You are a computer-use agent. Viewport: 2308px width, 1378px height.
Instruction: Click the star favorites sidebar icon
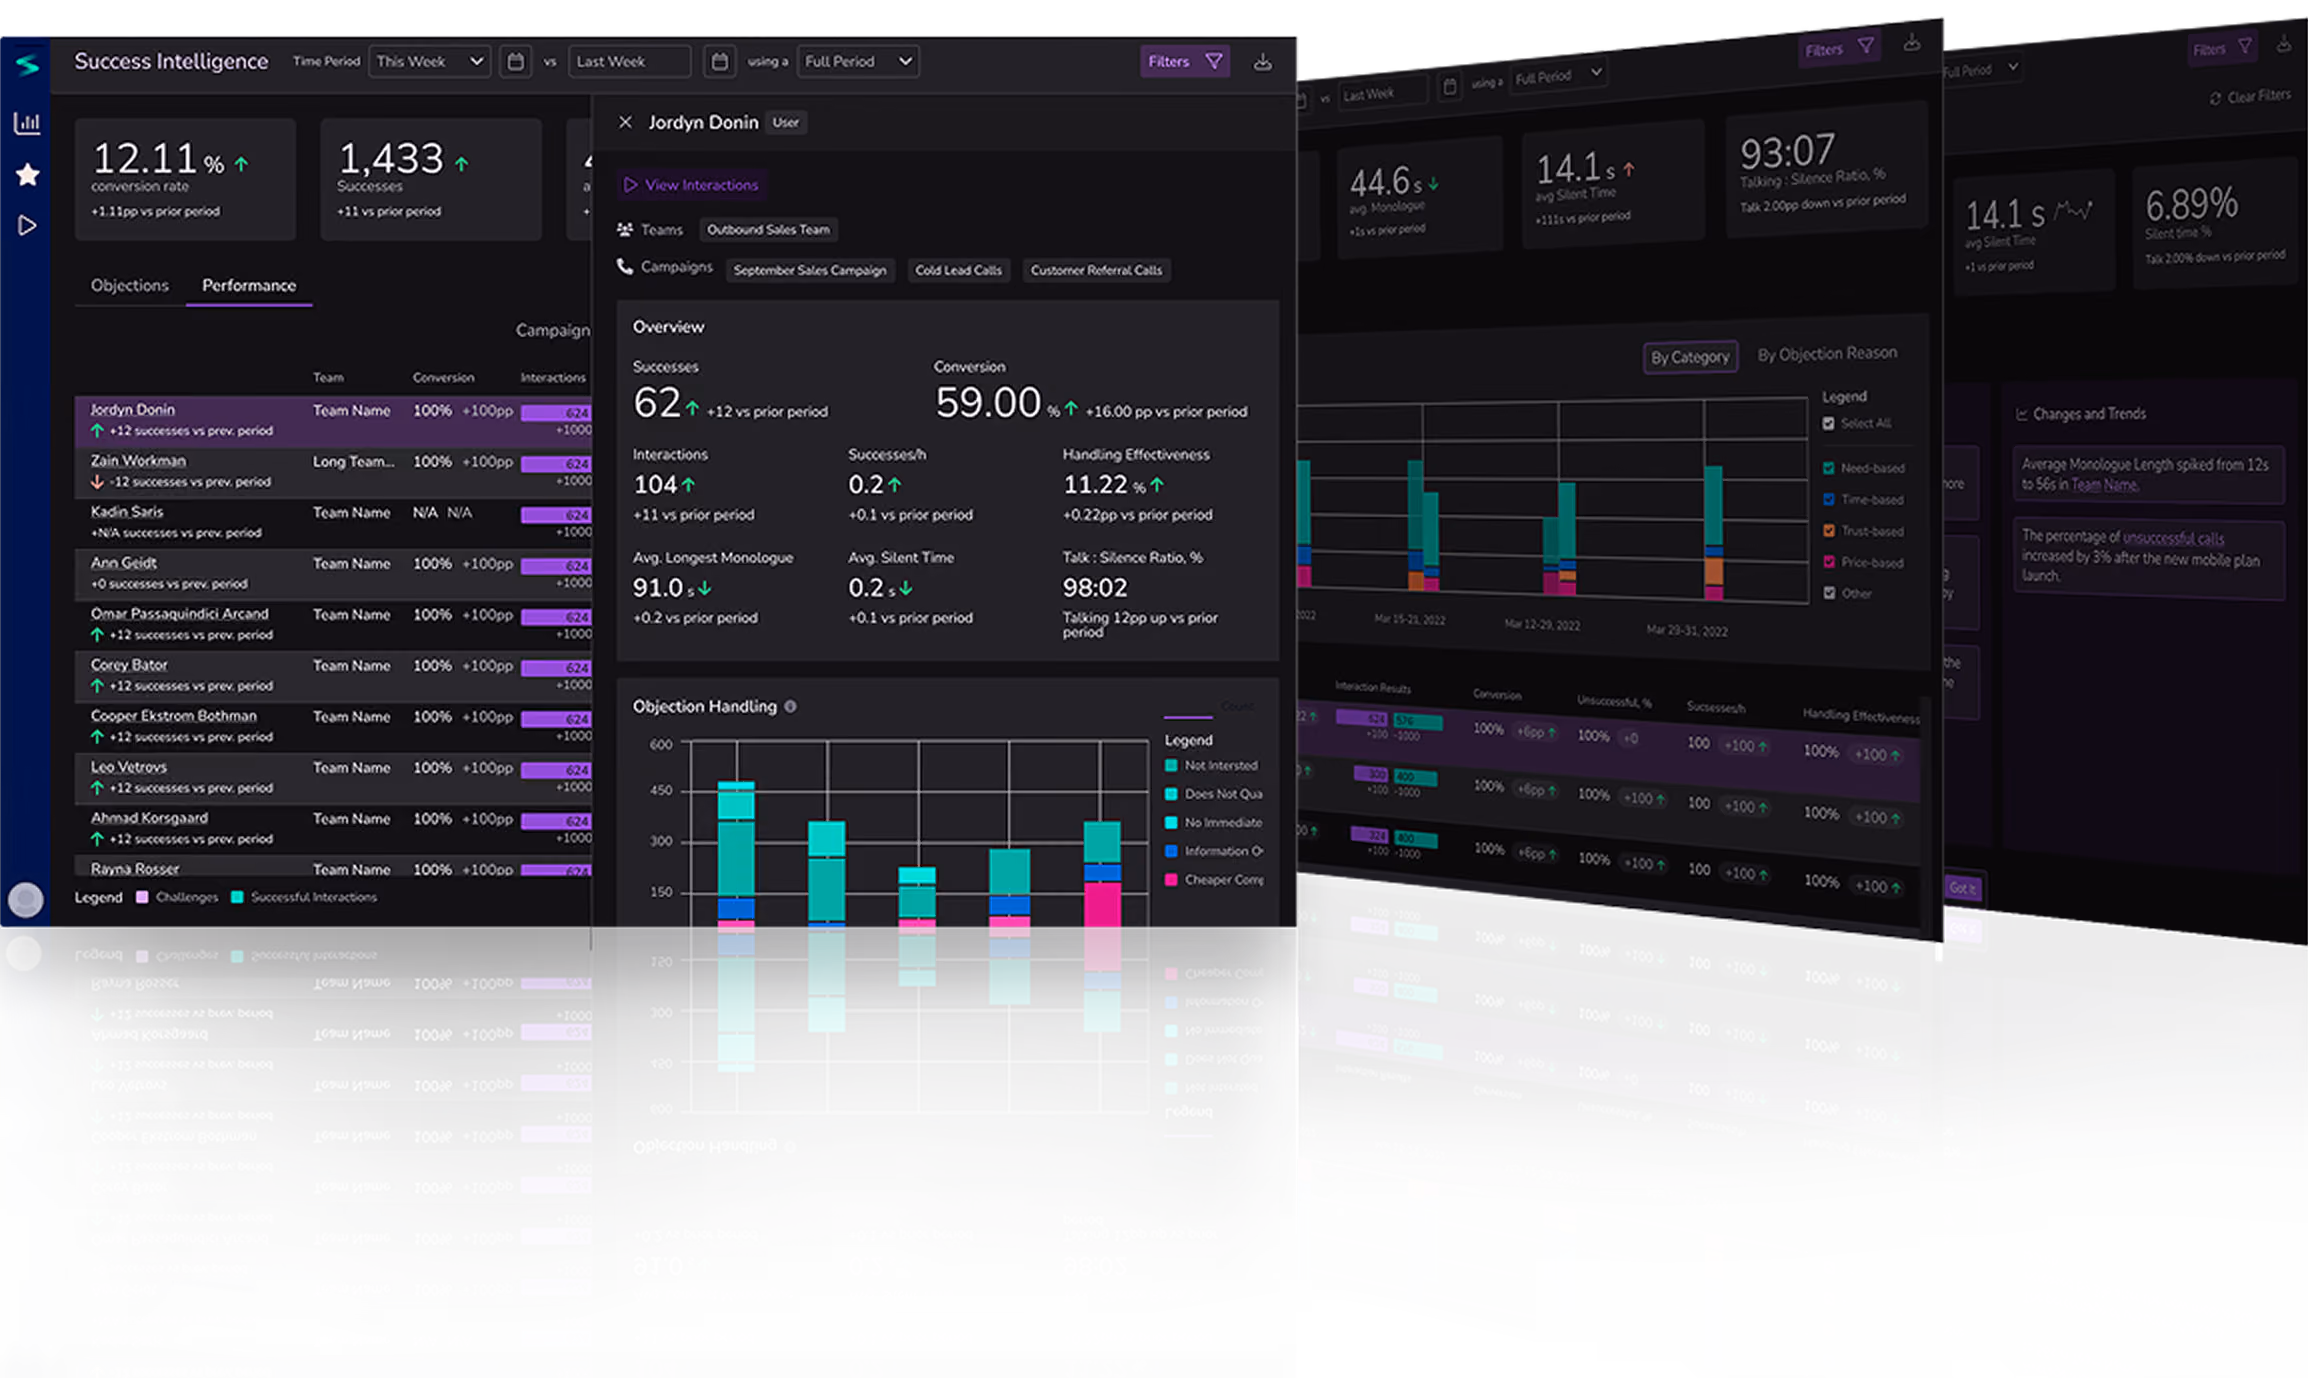tap(27, 175)
